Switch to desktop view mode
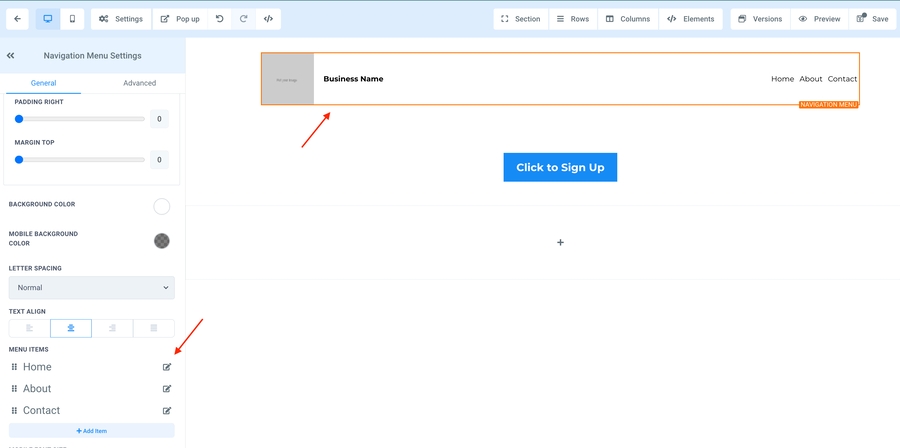Image resolution: width=900 pixels, height=448 pixels. pos(48,19)
